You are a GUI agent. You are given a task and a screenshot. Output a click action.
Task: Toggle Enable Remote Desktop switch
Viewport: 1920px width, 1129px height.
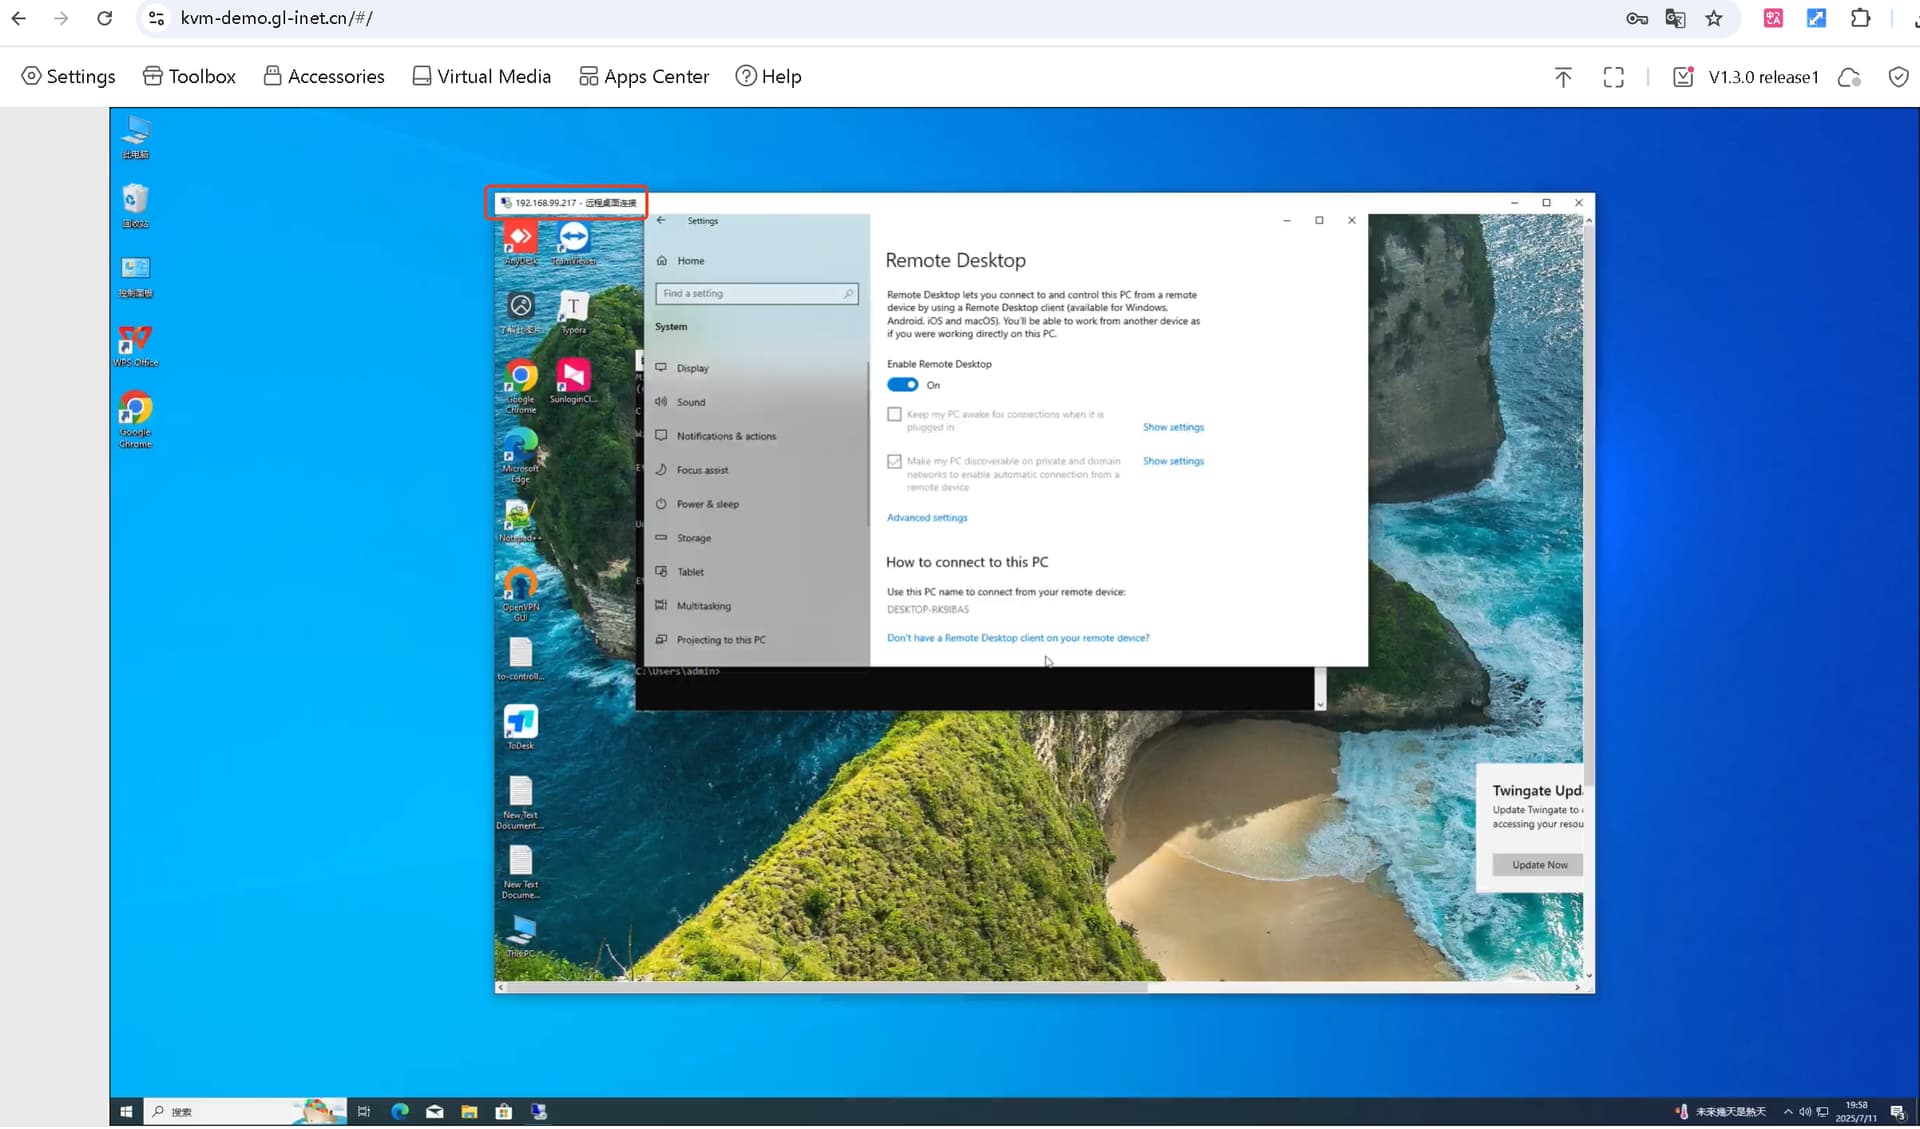[902, 385]
